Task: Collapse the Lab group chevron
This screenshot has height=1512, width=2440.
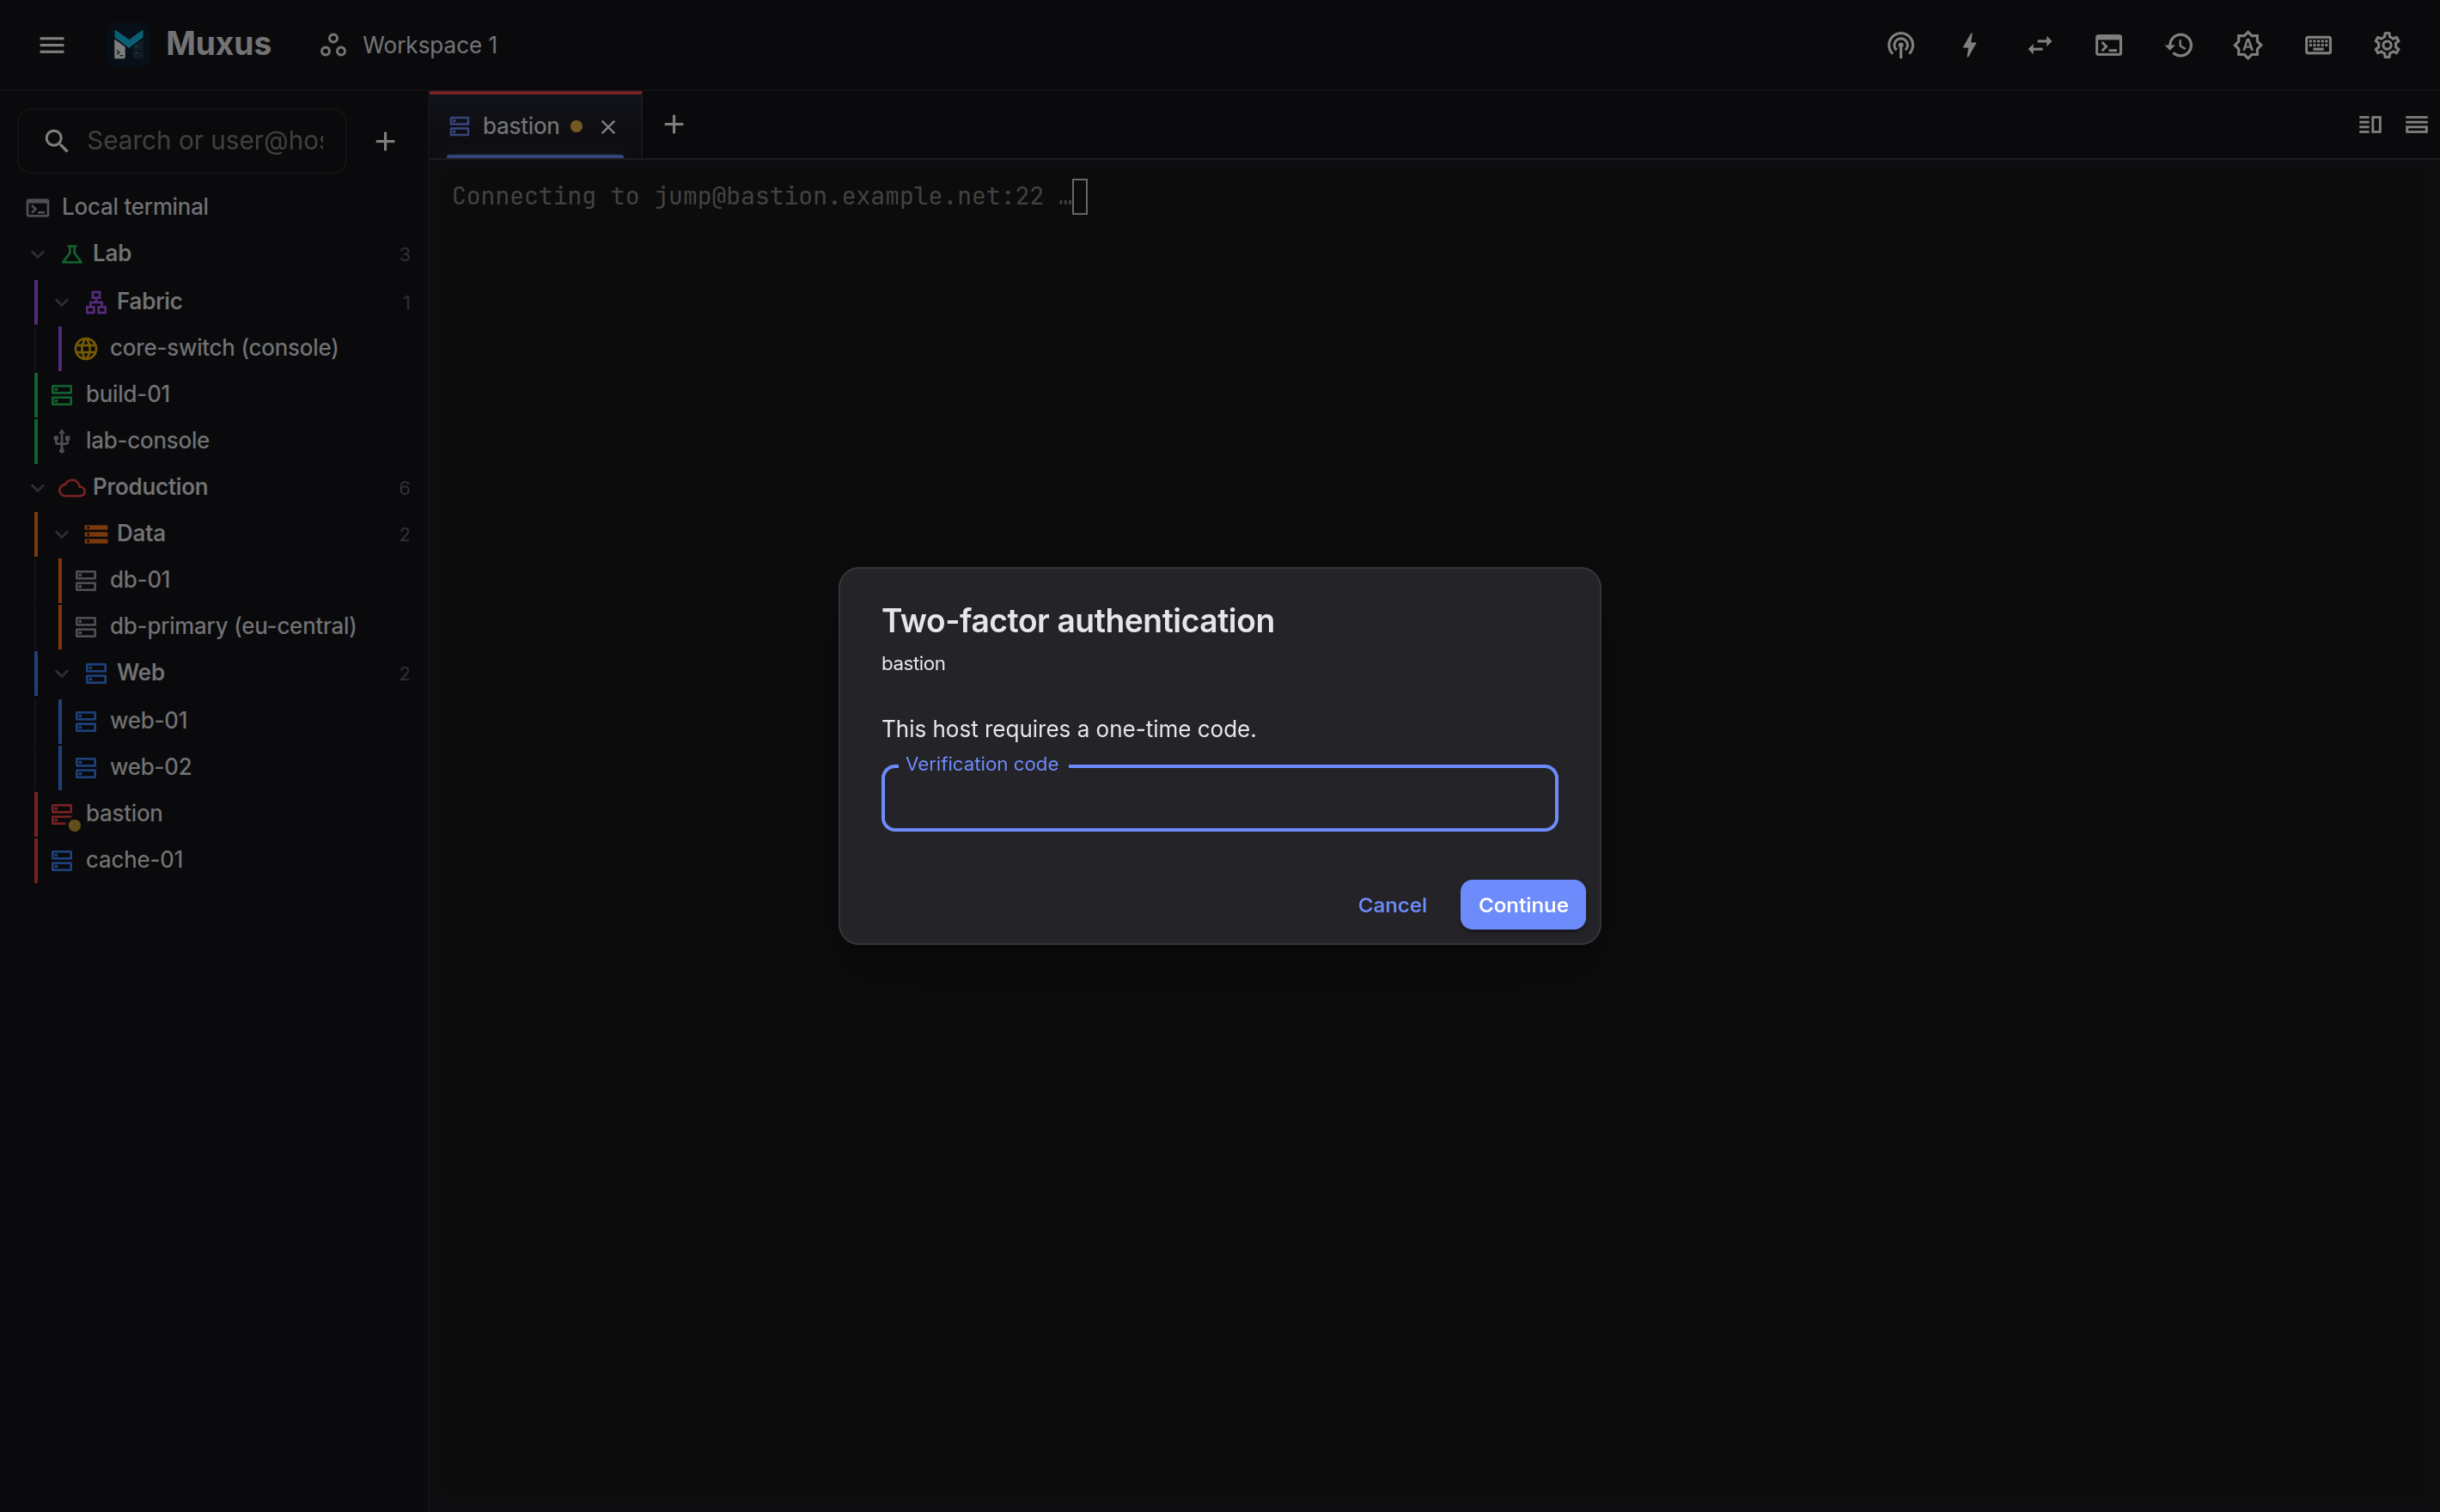Action: click(x=38, y=254)
